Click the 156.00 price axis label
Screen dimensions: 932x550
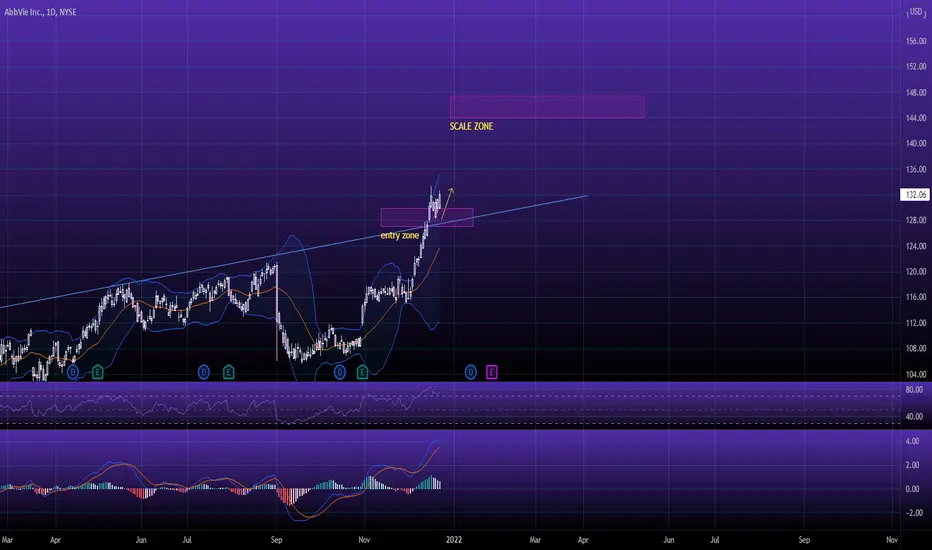tap(916, 42)
